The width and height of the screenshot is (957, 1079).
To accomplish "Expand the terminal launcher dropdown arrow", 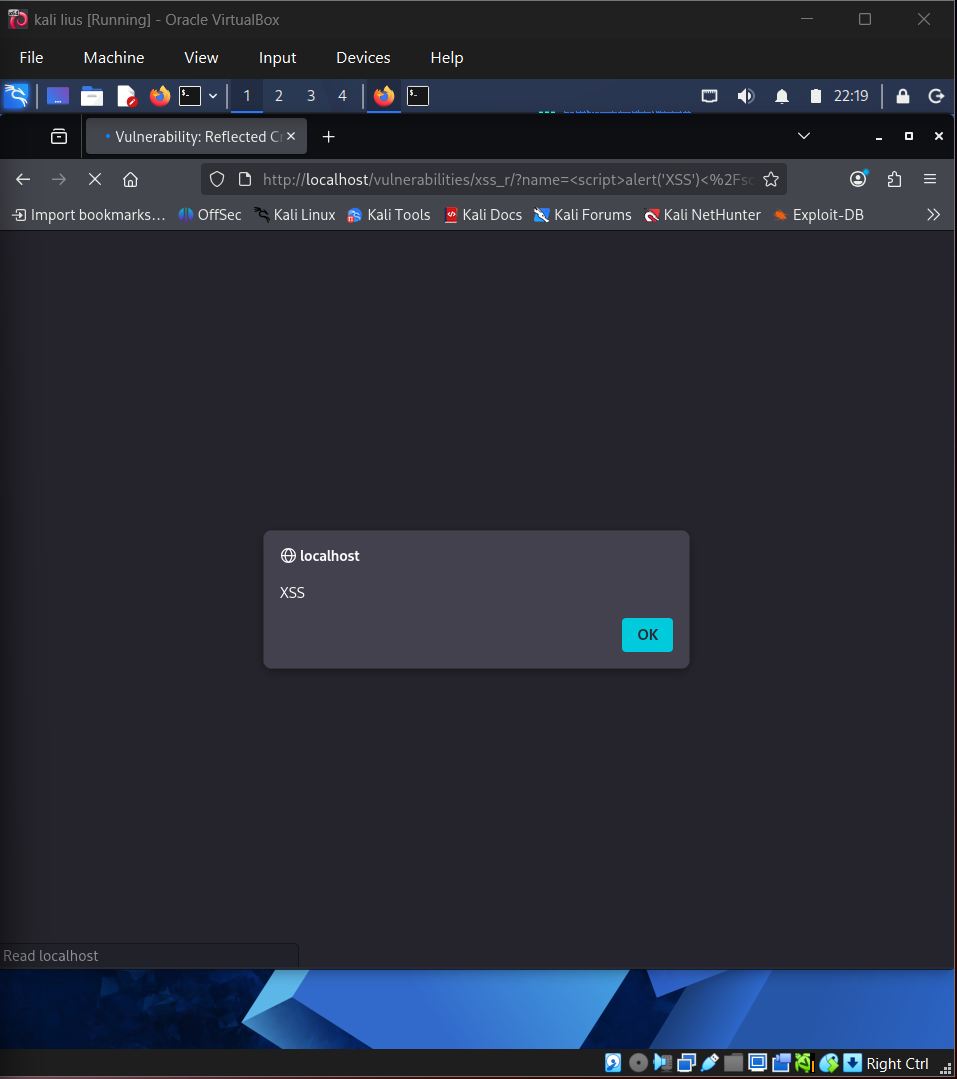I will coord(213,96).
